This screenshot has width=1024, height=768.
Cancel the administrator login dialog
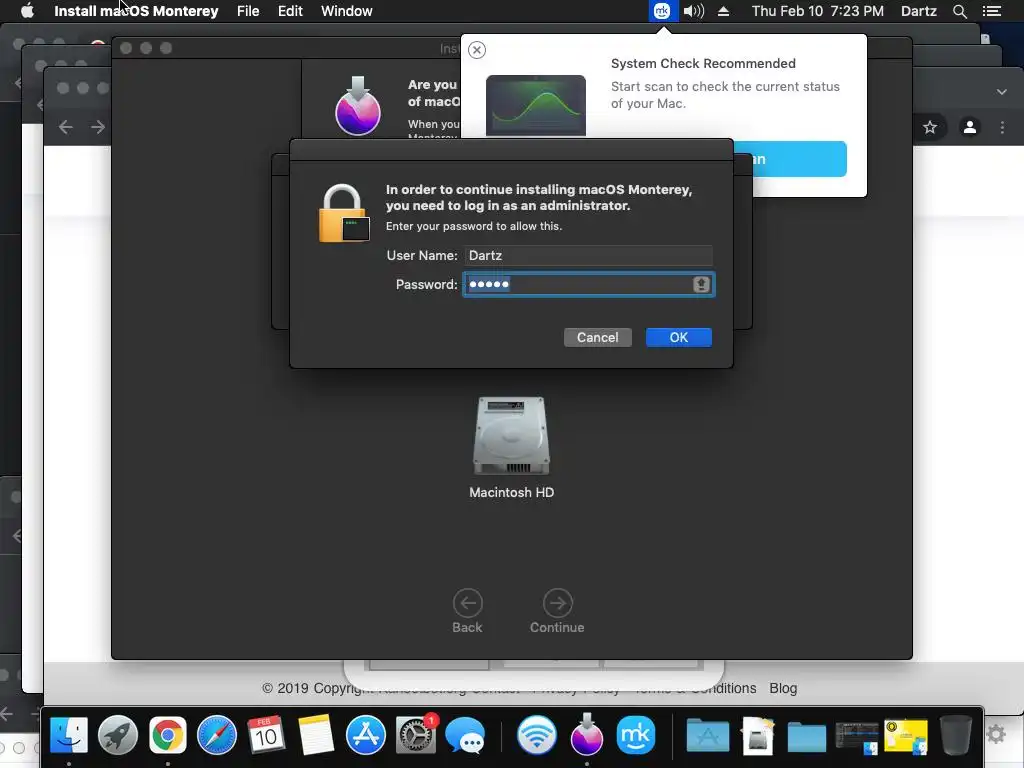(598, 338)
